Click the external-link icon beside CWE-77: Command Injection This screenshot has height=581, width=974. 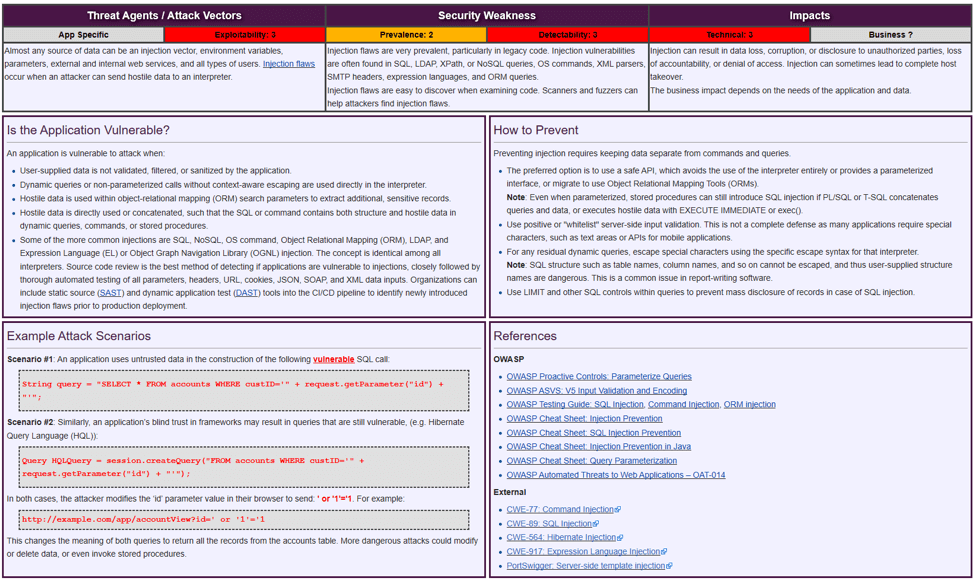pos(617,510)
